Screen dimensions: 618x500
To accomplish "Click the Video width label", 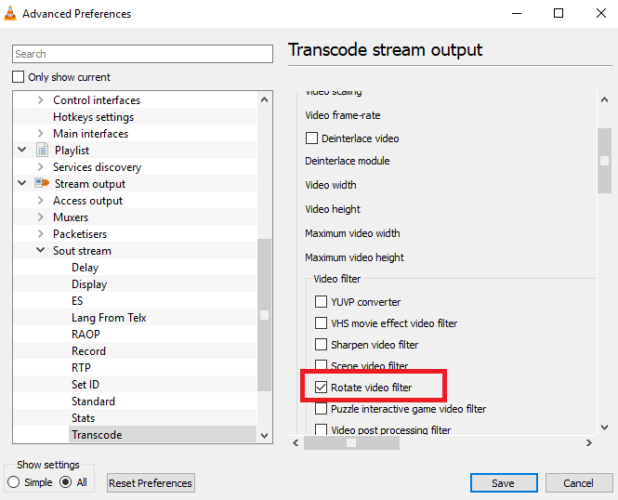I will pyautogui.click(x=330, y=185).
